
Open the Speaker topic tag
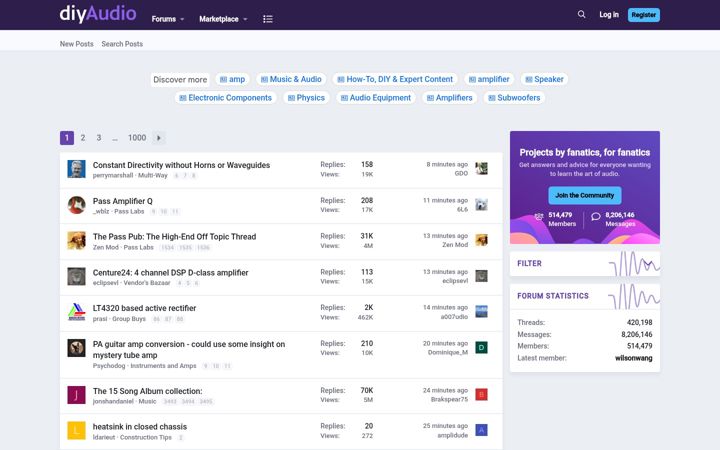(544, 79)
